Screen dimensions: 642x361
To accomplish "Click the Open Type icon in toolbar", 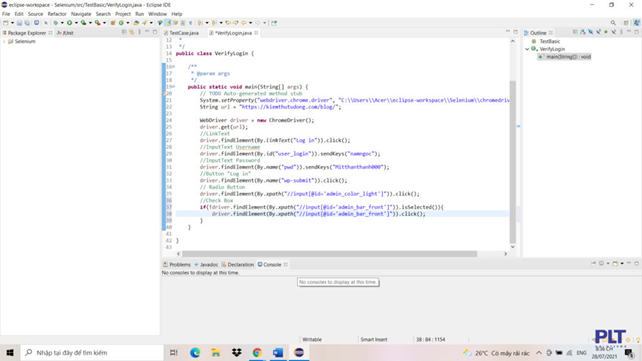I will tap(136, 23).
